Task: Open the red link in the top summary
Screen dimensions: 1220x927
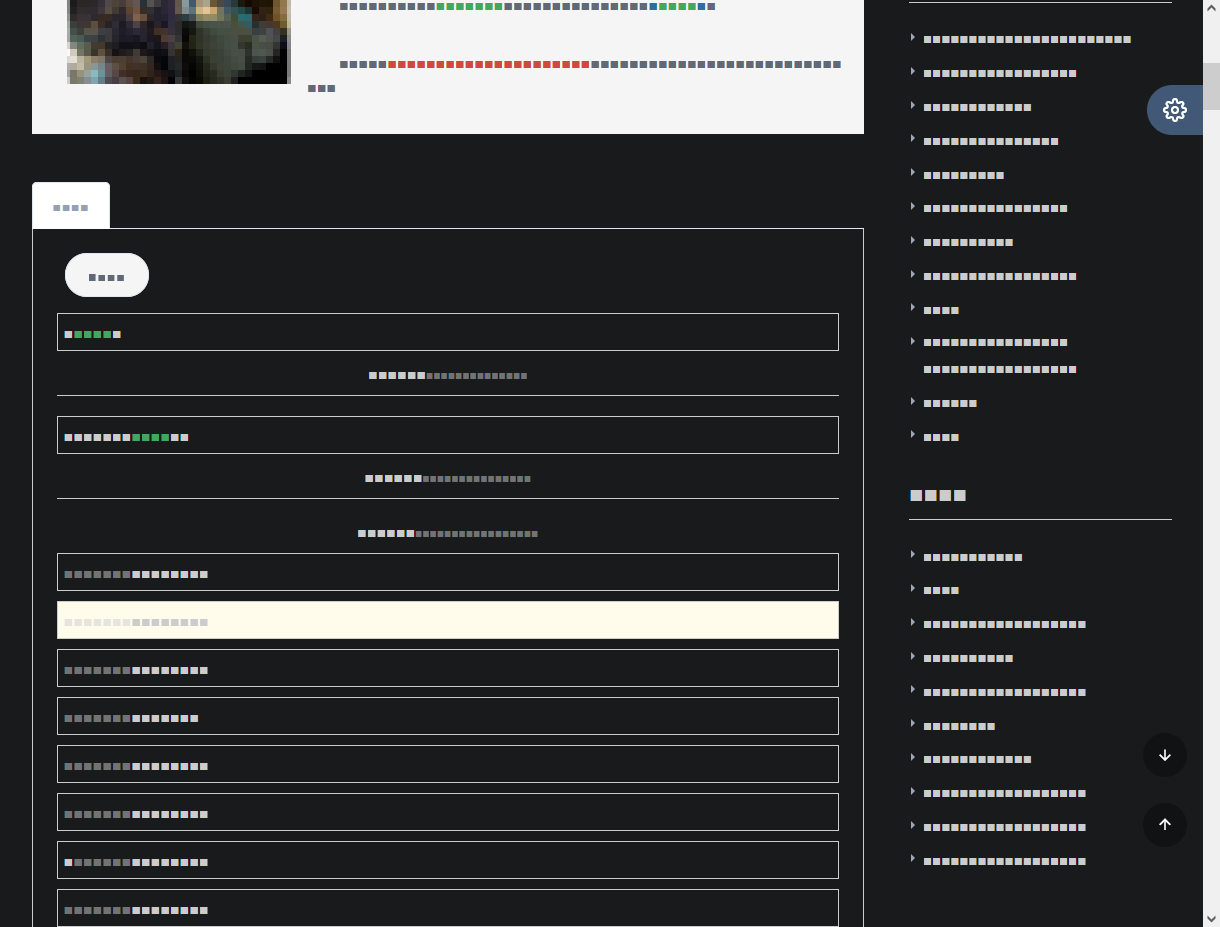Action: tap(488, 64)
